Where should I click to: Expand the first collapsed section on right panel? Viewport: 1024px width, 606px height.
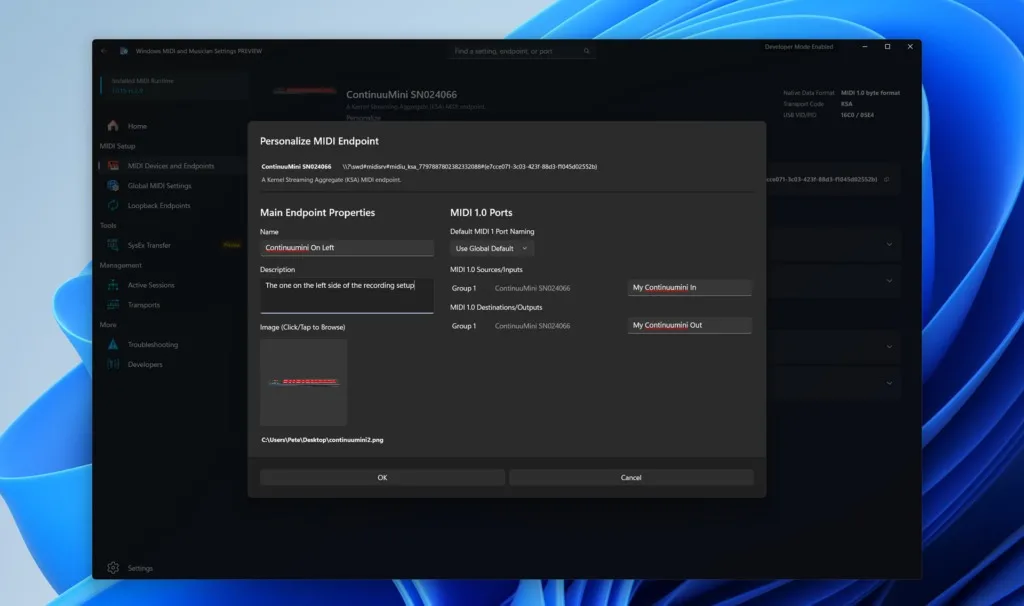click(891, 245)
